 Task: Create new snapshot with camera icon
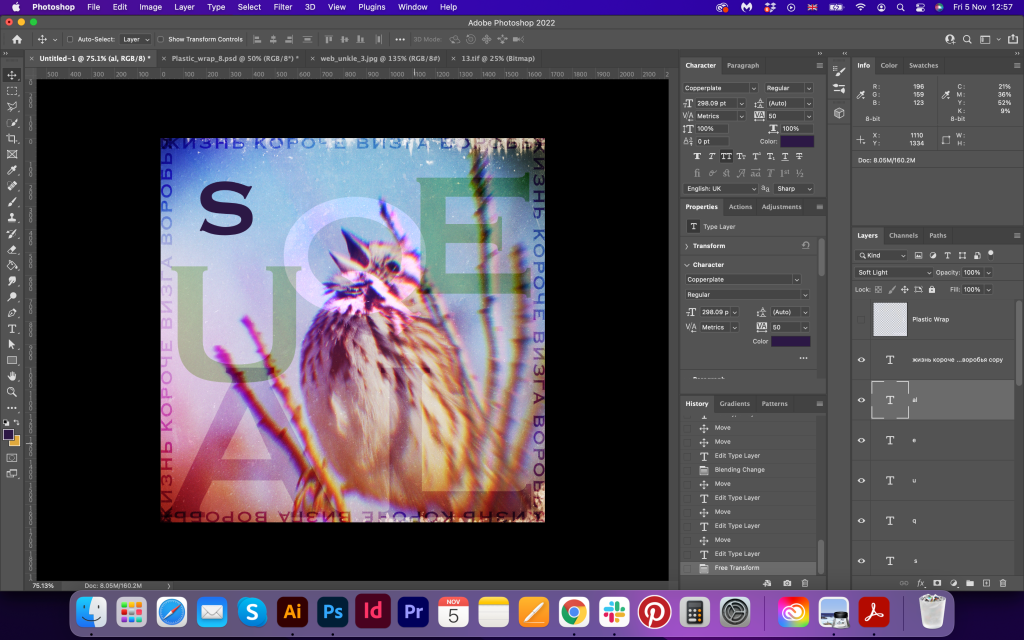point(787,582)
